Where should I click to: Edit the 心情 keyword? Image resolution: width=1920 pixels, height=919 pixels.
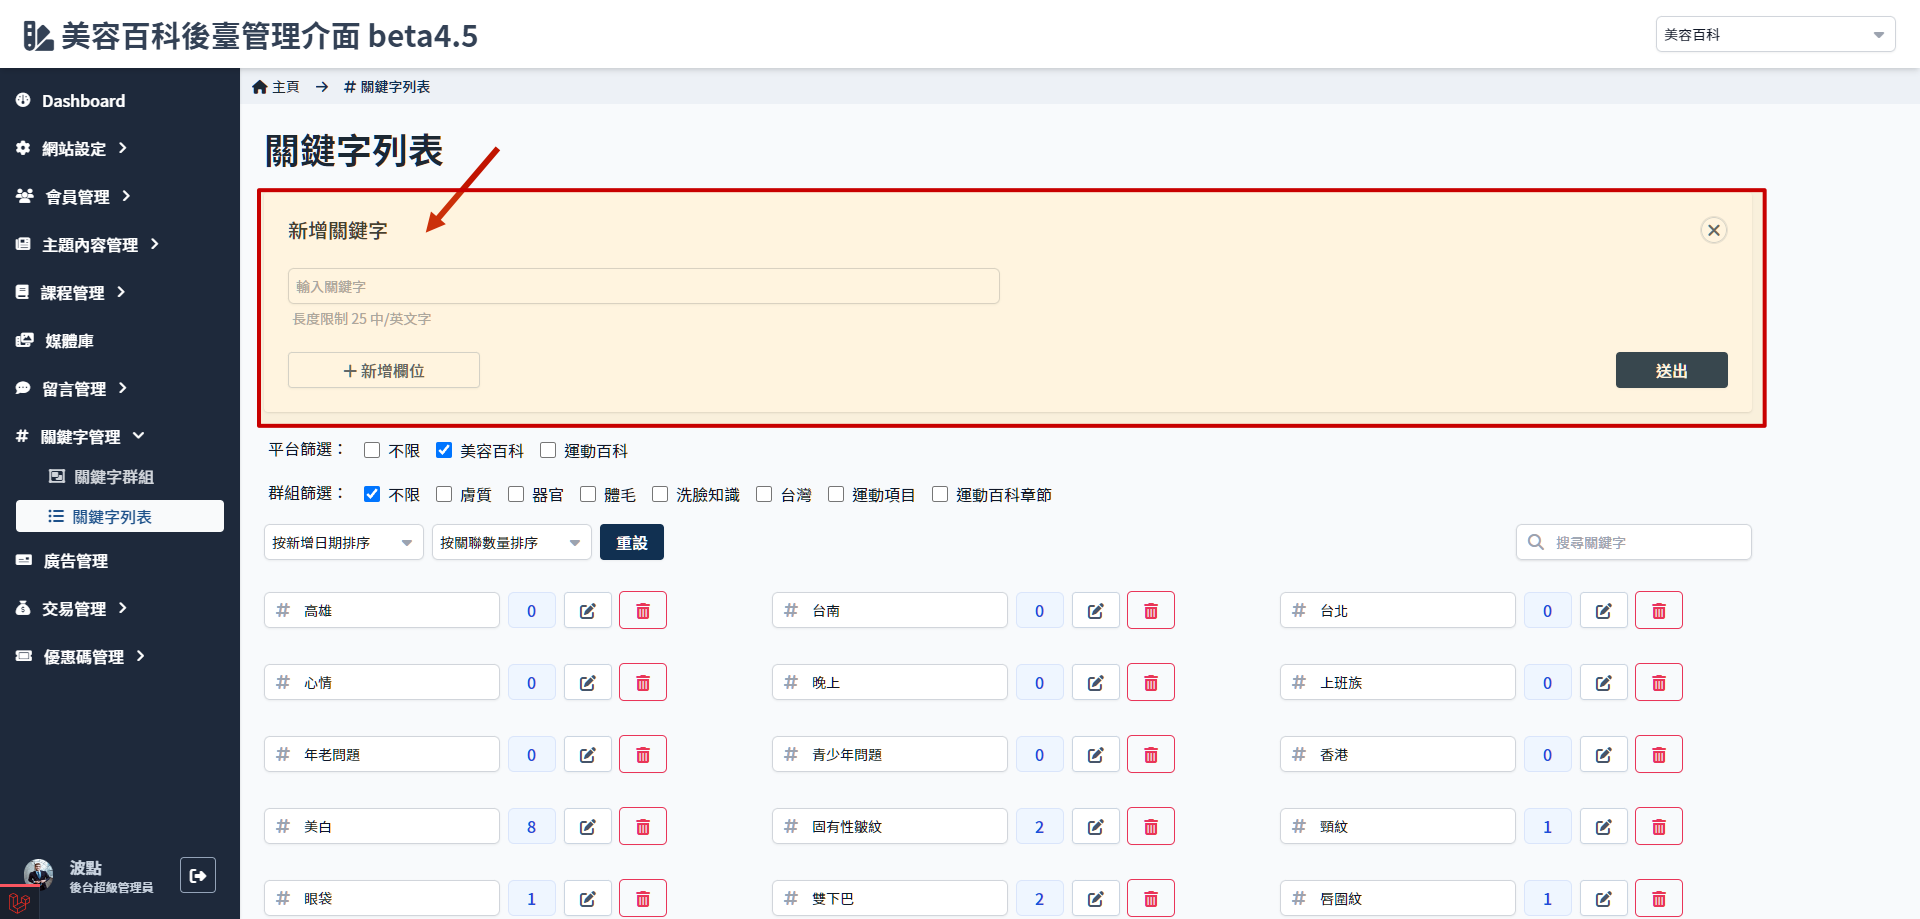588,682
